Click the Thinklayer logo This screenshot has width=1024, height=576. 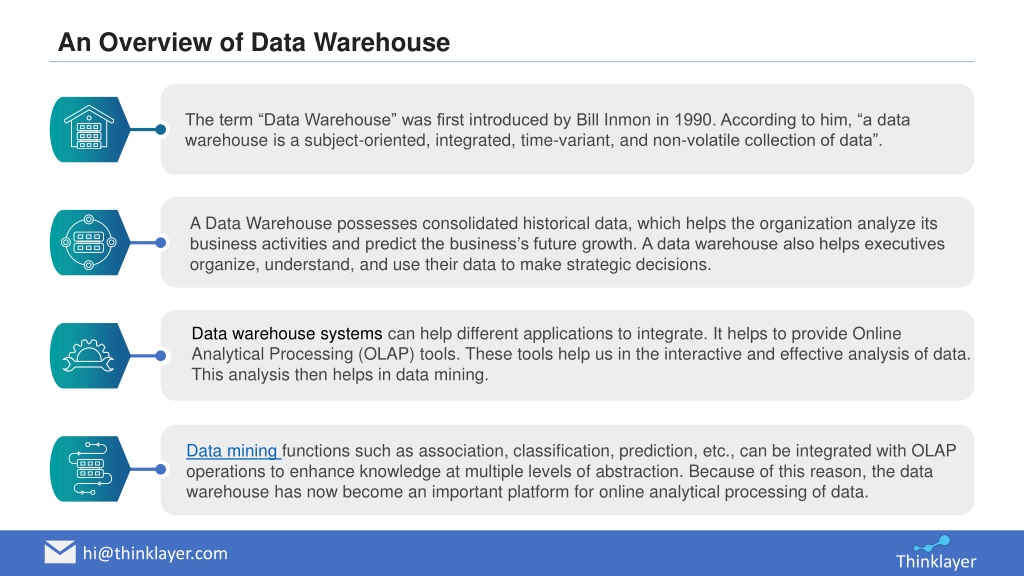pos(935,553)
